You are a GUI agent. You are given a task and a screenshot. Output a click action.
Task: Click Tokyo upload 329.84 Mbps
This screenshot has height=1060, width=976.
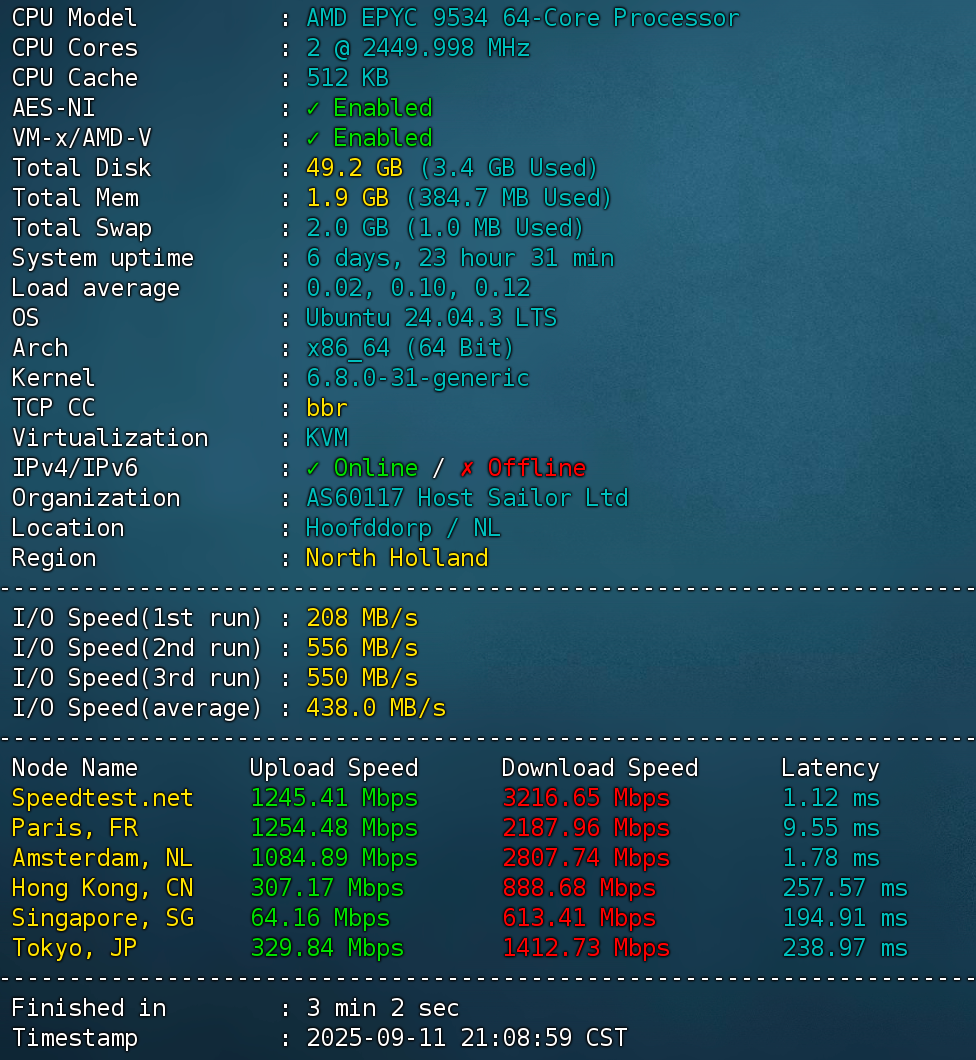point(326,948)
